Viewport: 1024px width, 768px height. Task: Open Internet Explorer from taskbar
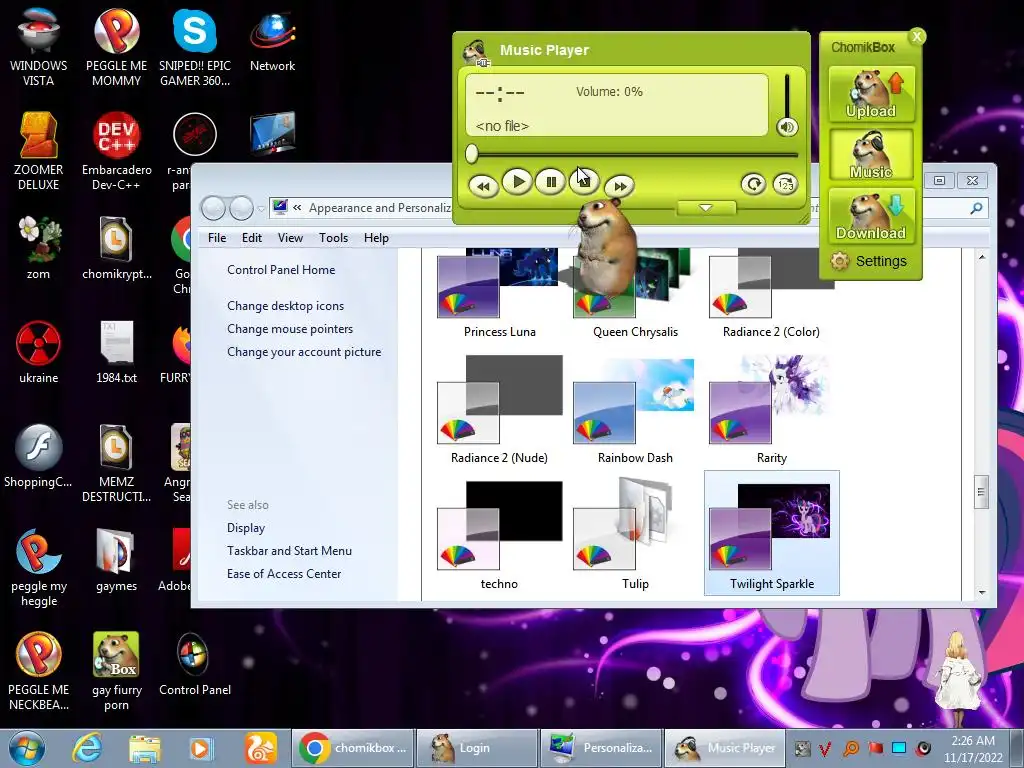coord(88,748)
